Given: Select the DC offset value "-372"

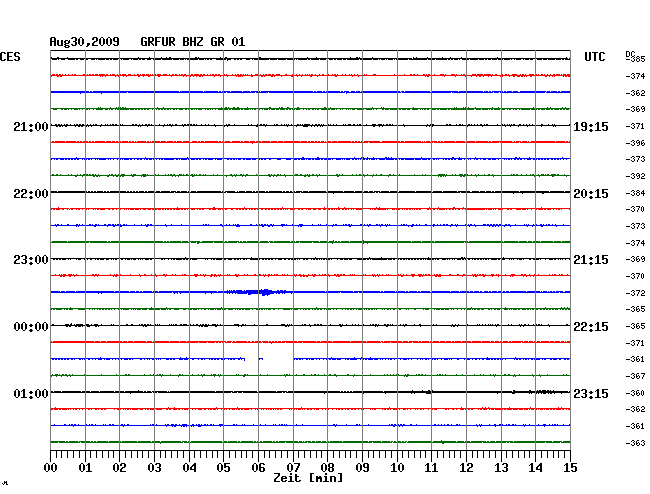Looking at the screenshot, I should 635,293.
